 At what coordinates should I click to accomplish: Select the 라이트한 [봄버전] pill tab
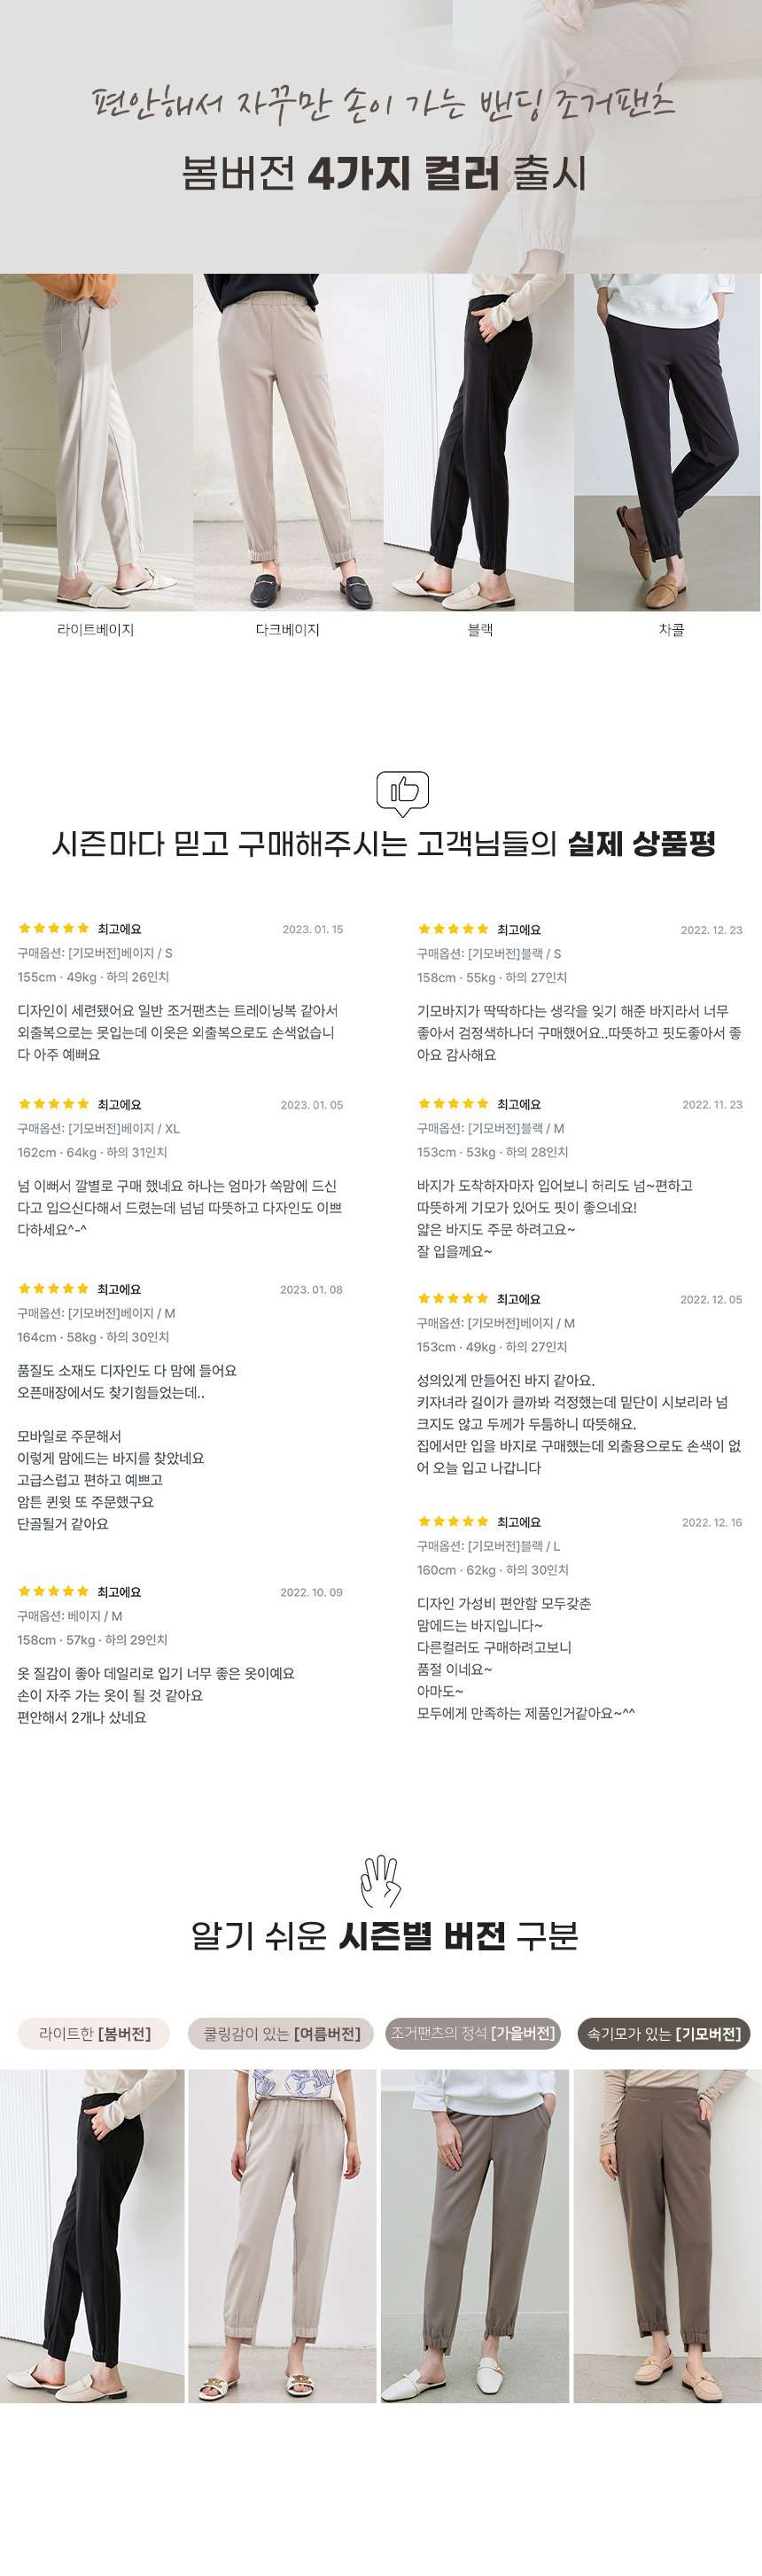[x=94, y=2033]
